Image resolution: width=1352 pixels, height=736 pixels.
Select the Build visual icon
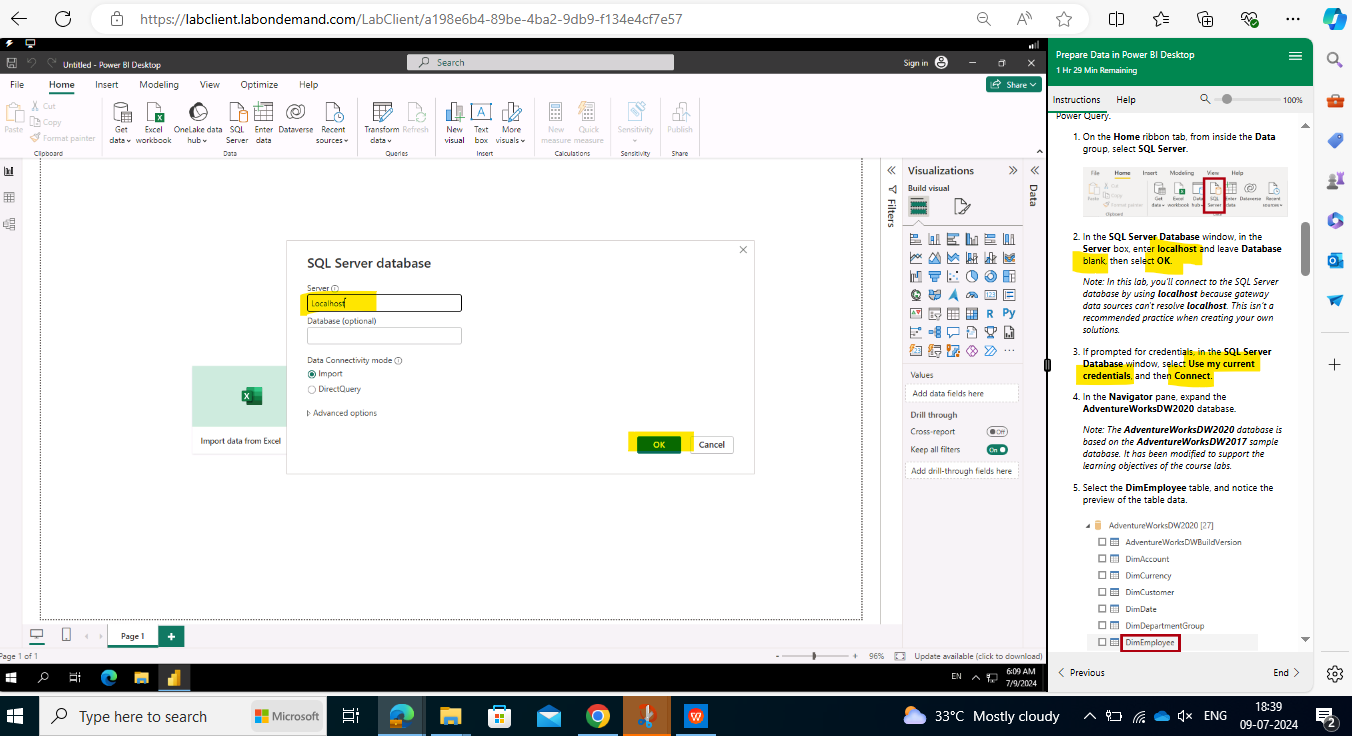point(918,206)
